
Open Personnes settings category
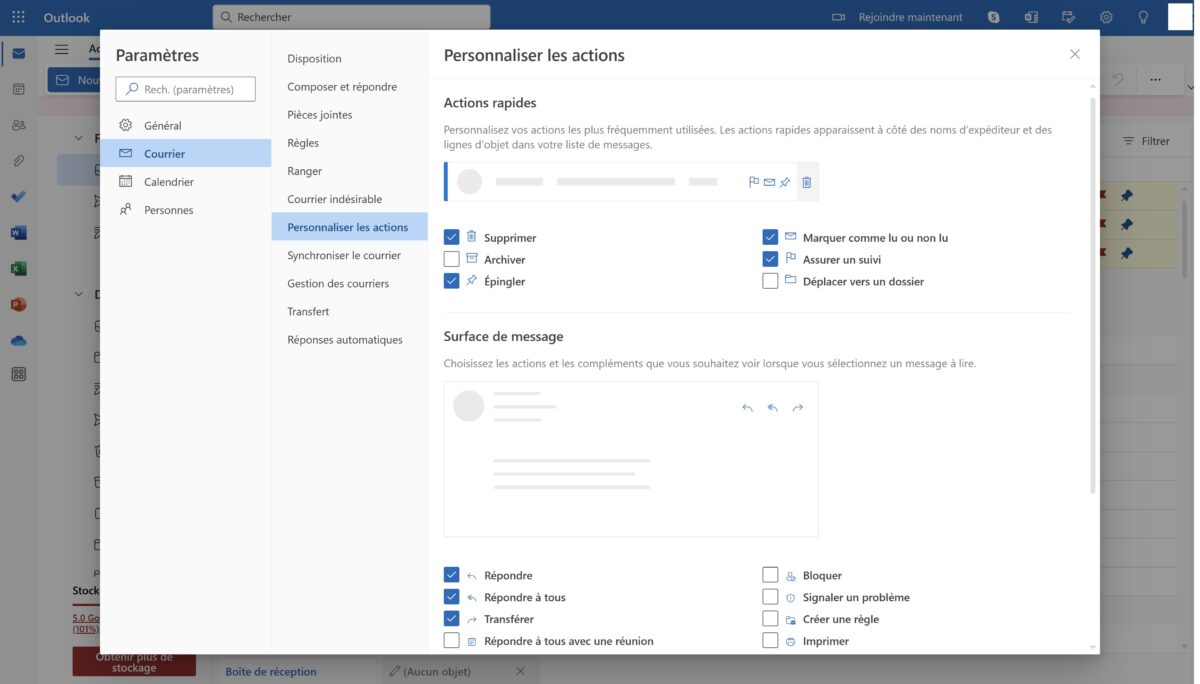[185, 210]
